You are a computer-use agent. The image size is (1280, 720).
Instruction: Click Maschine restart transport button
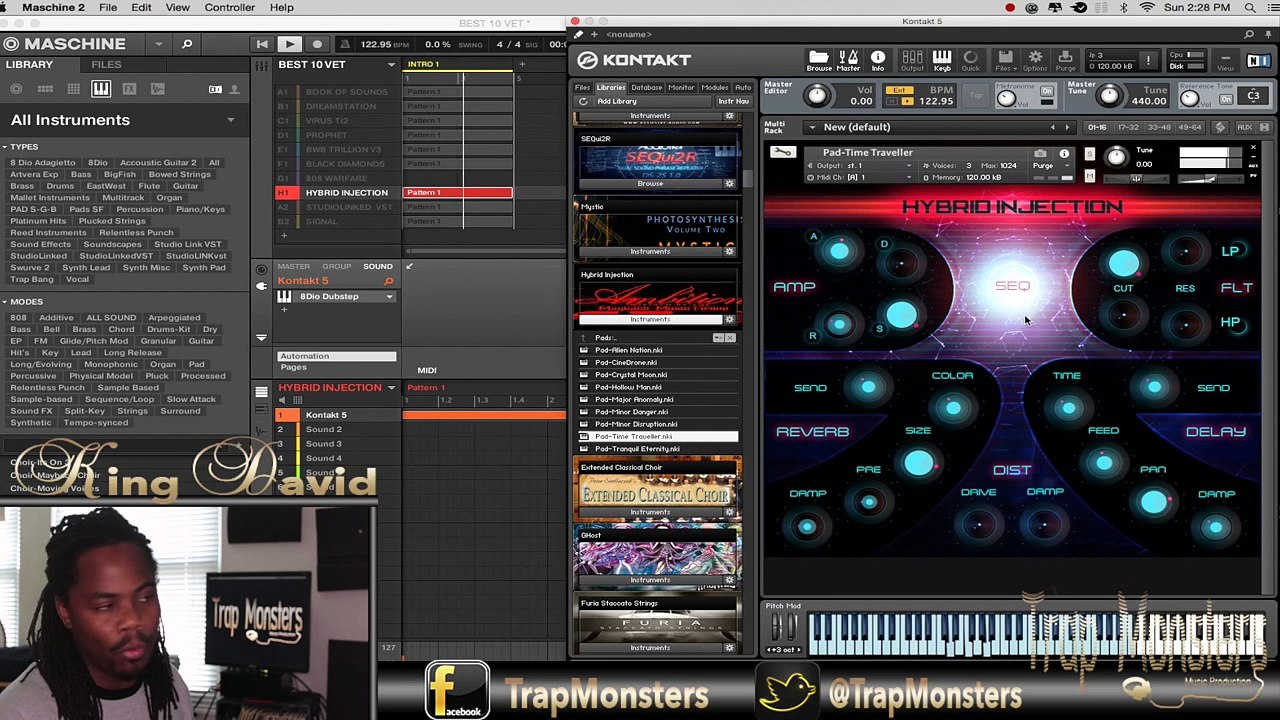click(x=262, y=44)
